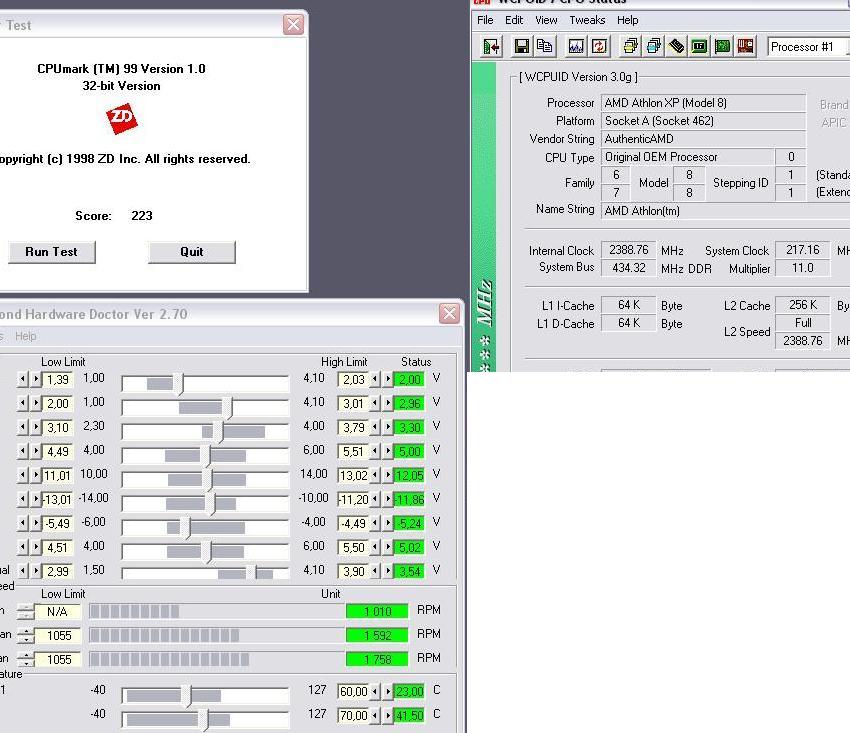Decrease the 4,51 low limit with left arrow

[x=23, y=546]
